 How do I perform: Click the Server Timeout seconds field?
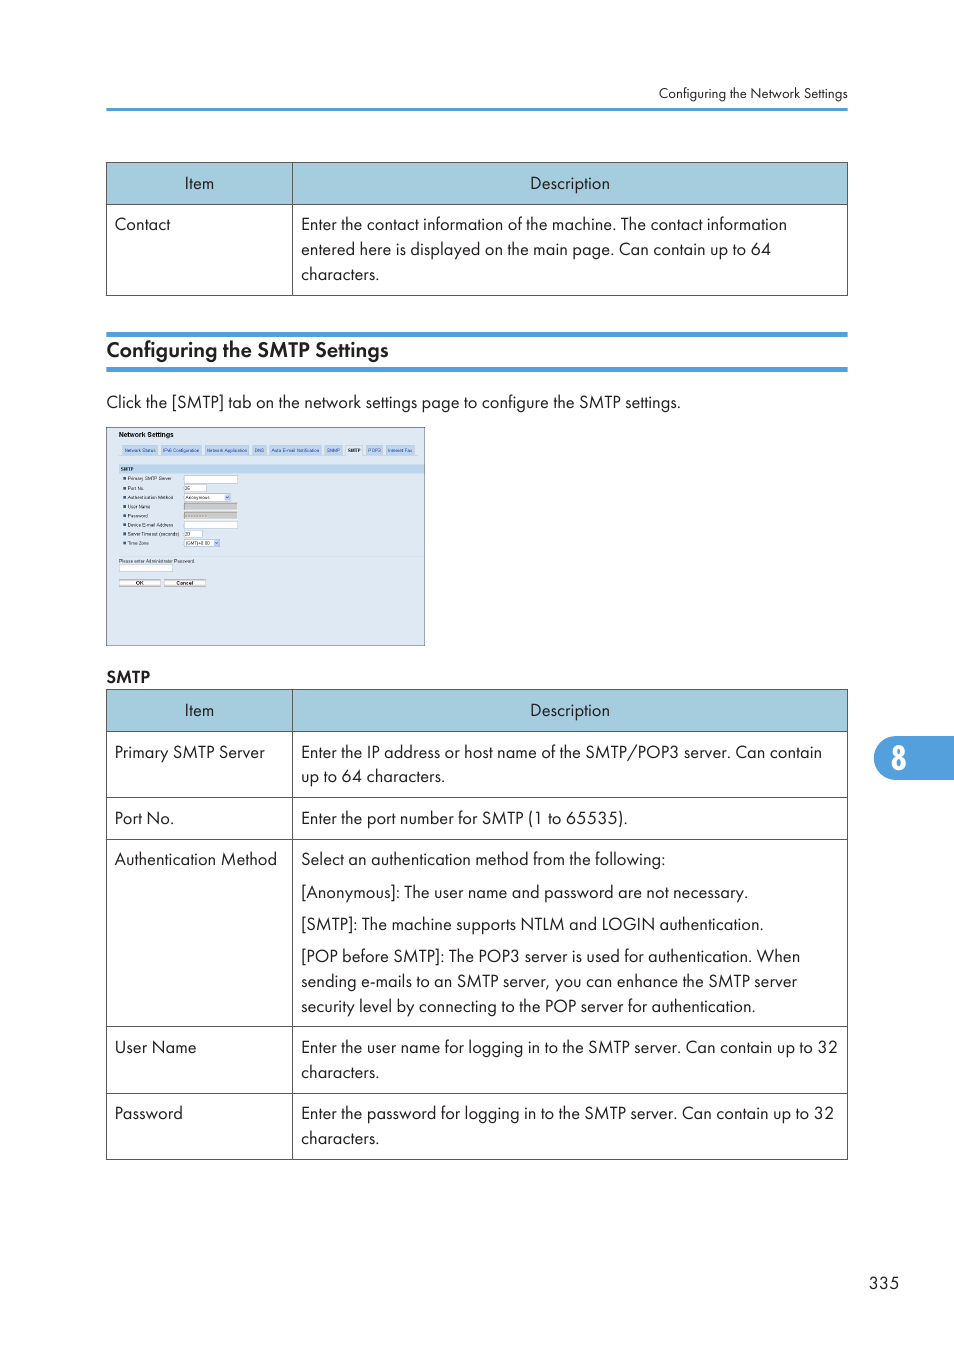tap(193, 534)
